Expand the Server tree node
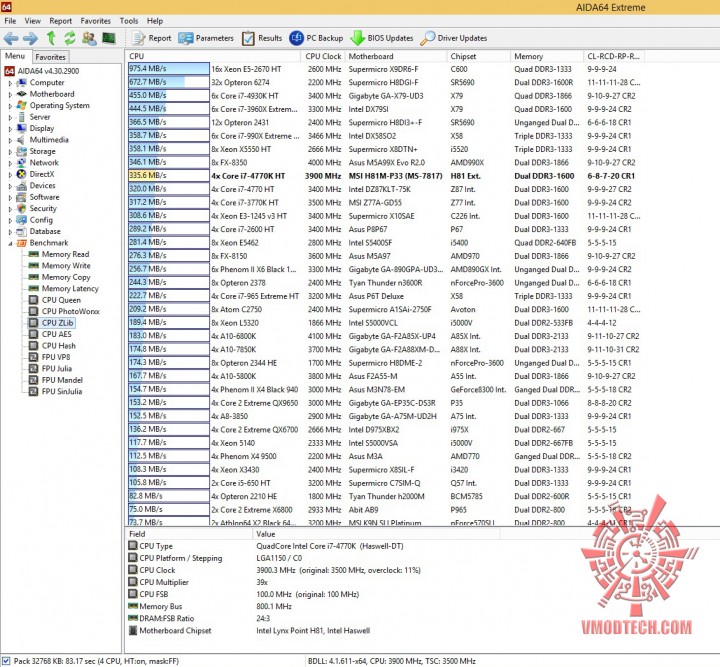The height and width of the screenshot is (667, 720). click(10, 118)
